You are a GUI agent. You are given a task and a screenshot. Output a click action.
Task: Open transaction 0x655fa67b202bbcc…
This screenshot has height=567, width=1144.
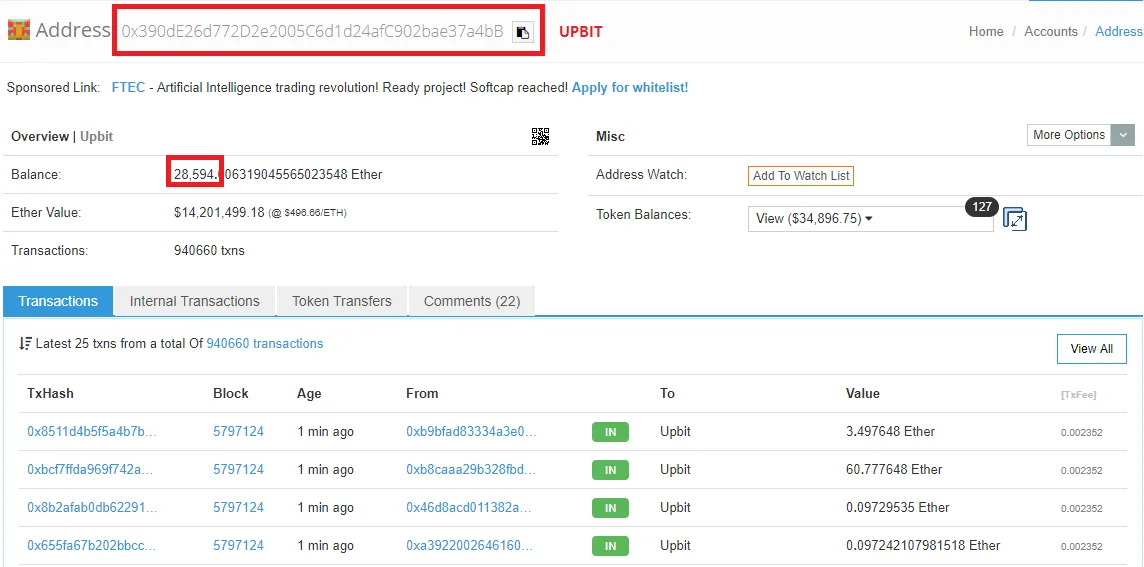[91, 545]
